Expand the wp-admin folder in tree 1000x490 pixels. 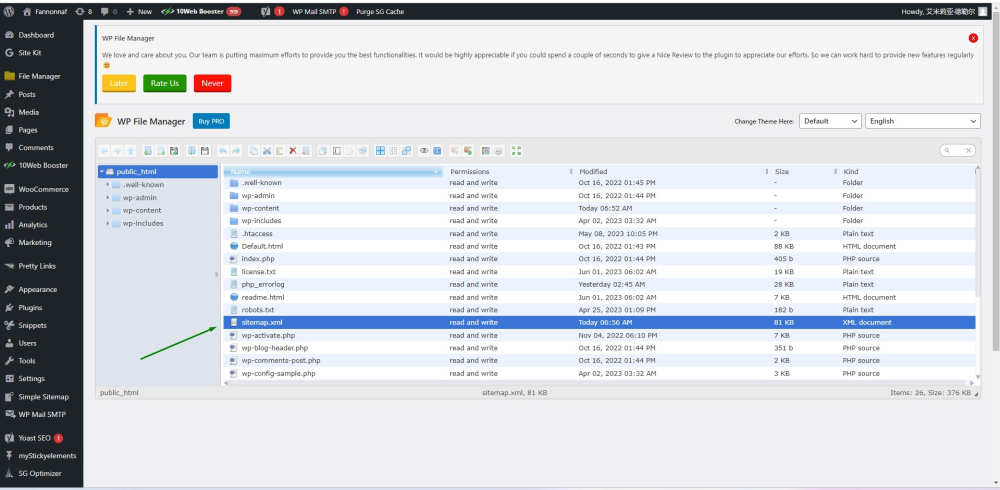click(108, 198)
